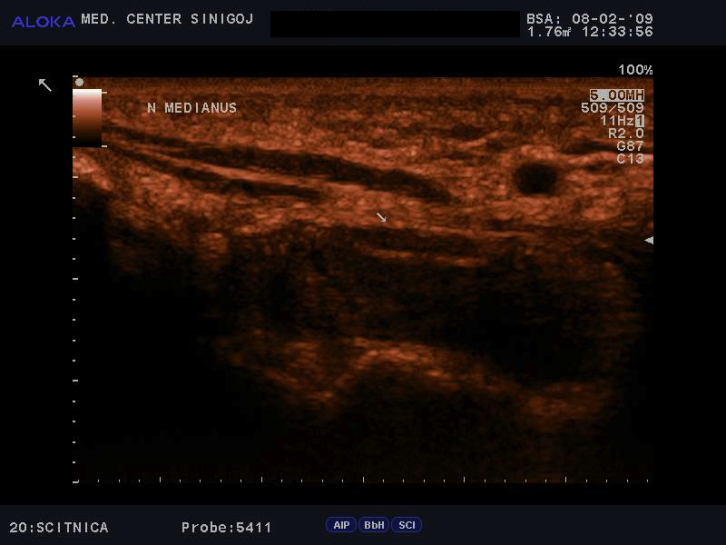Screen dimensions: 726x545
Task: Click the AIP badge button
Action: point(341,525)
